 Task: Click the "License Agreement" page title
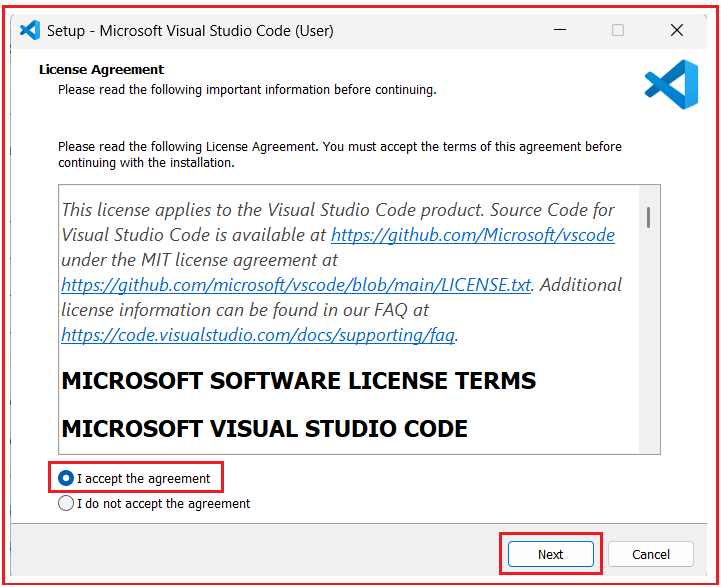tap(101, 69)
